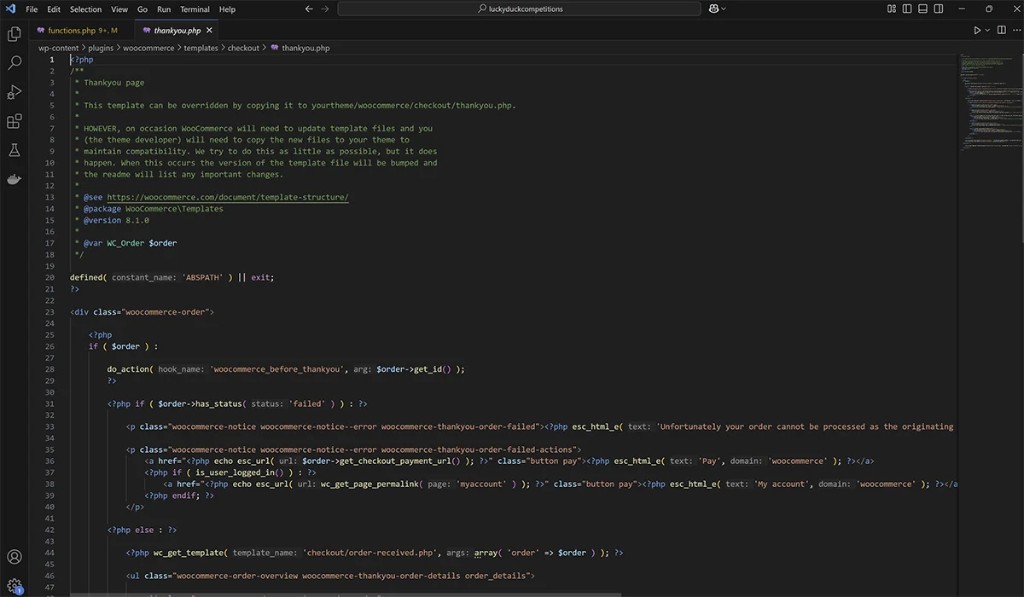
Task: Open the Run and Debug view
Action: point(14,92)
